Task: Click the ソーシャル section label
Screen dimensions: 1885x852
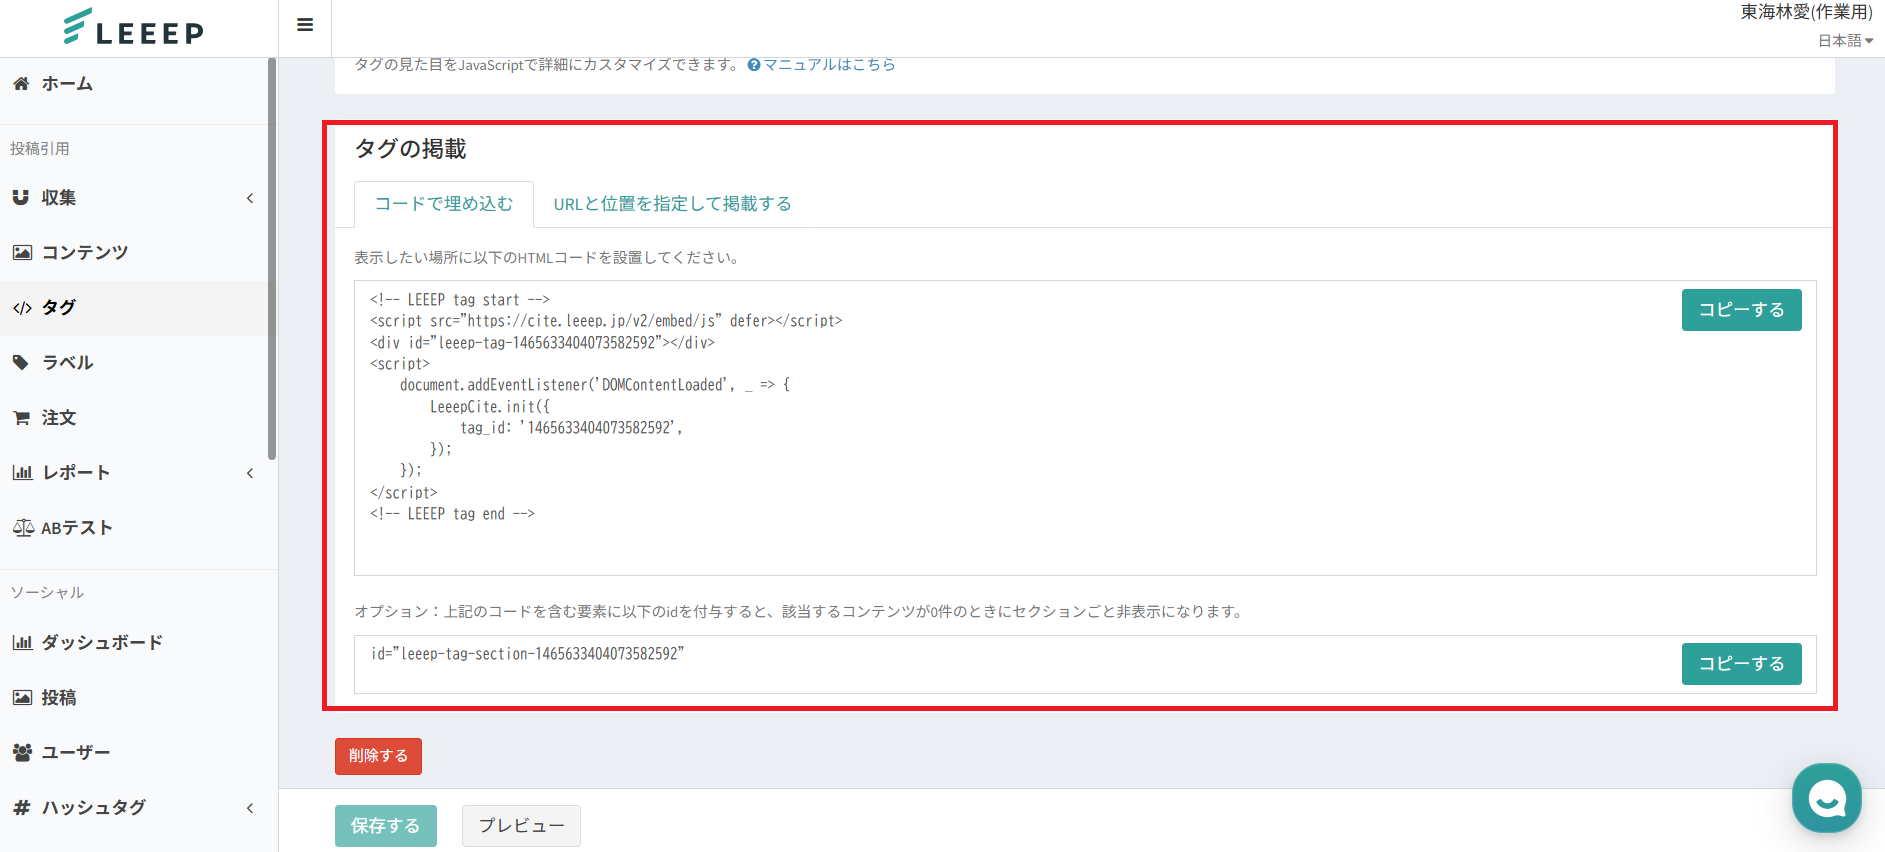Action: tap(47, 593)
